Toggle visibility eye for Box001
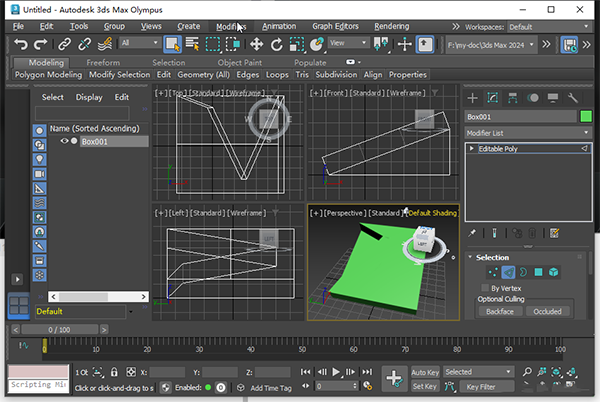The width and height of the screenshot is (600, 402). pyautogui.click(x=64, y=142)
